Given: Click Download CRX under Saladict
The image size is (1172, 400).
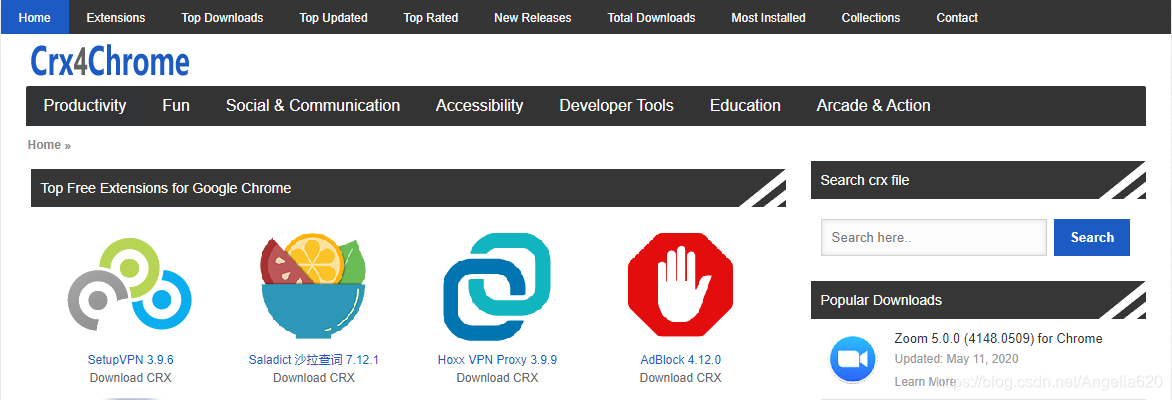Looking at the screenshot, I should [314, 378].
